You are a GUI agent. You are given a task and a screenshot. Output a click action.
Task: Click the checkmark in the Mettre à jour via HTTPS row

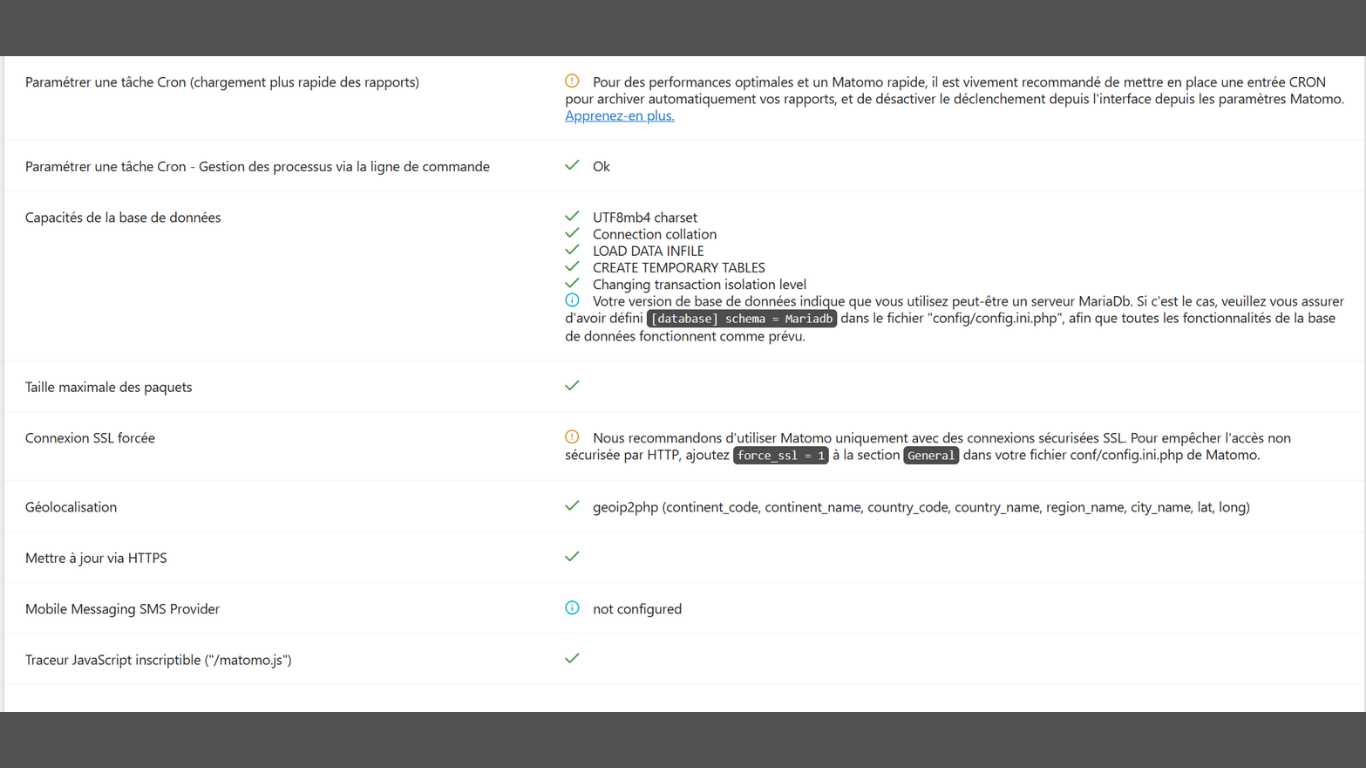coord(572,556)
